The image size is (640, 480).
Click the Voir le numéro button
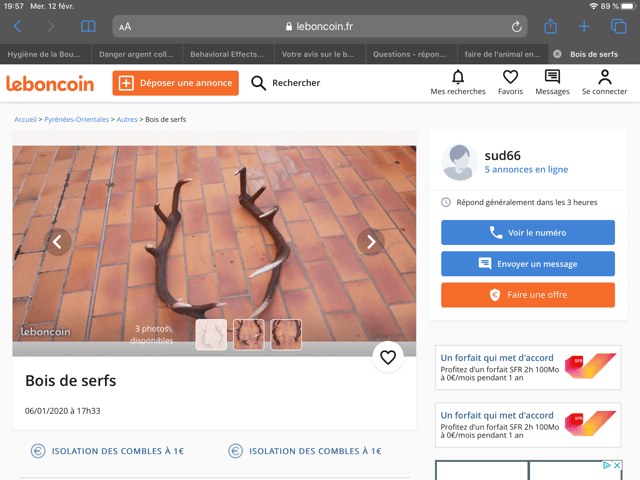(528, 233)
